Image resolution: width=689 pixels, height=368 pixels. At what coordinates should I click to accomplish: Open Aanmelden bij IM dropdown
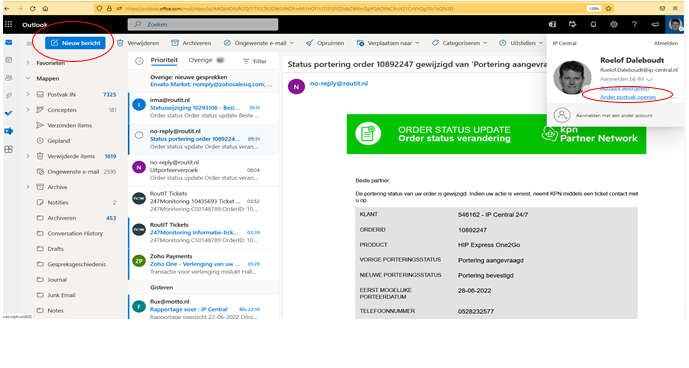(x=626, y=79)
